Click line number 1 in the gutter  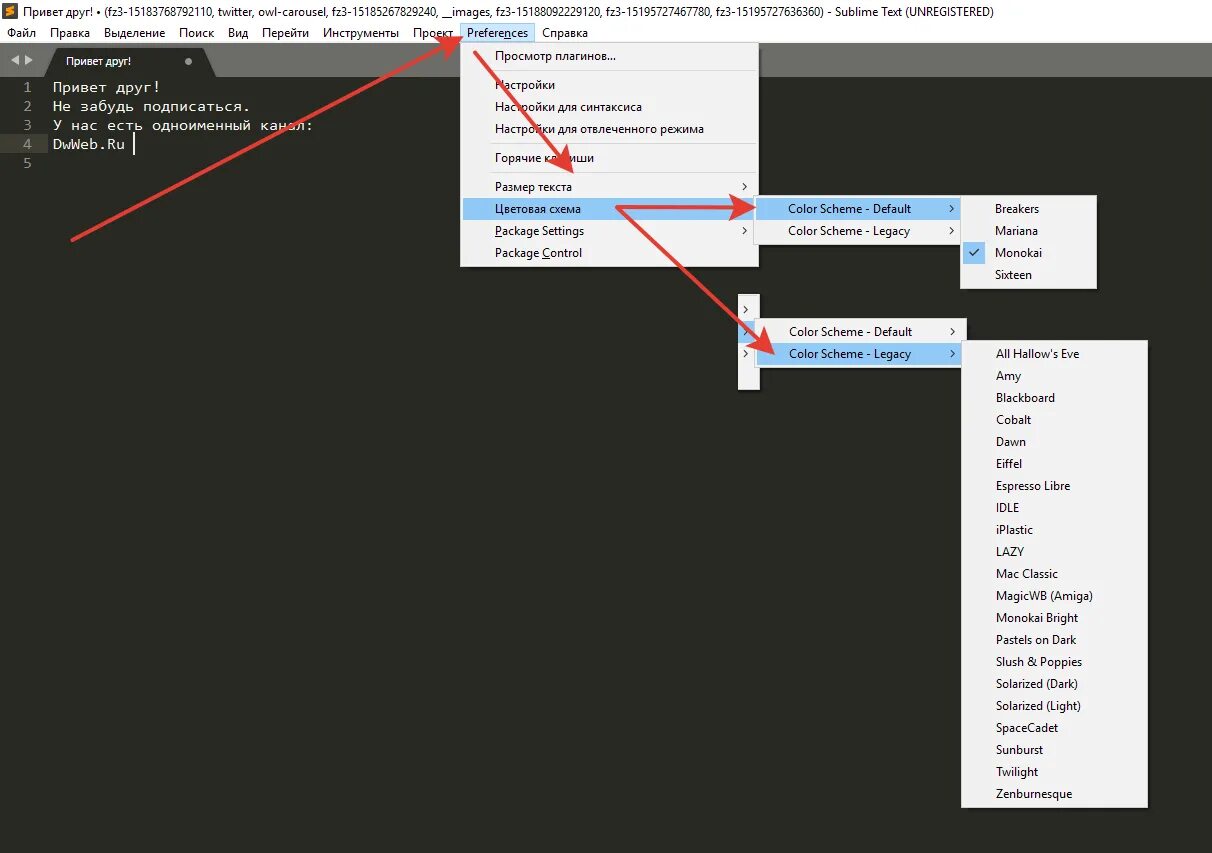[x=27, y=88]
